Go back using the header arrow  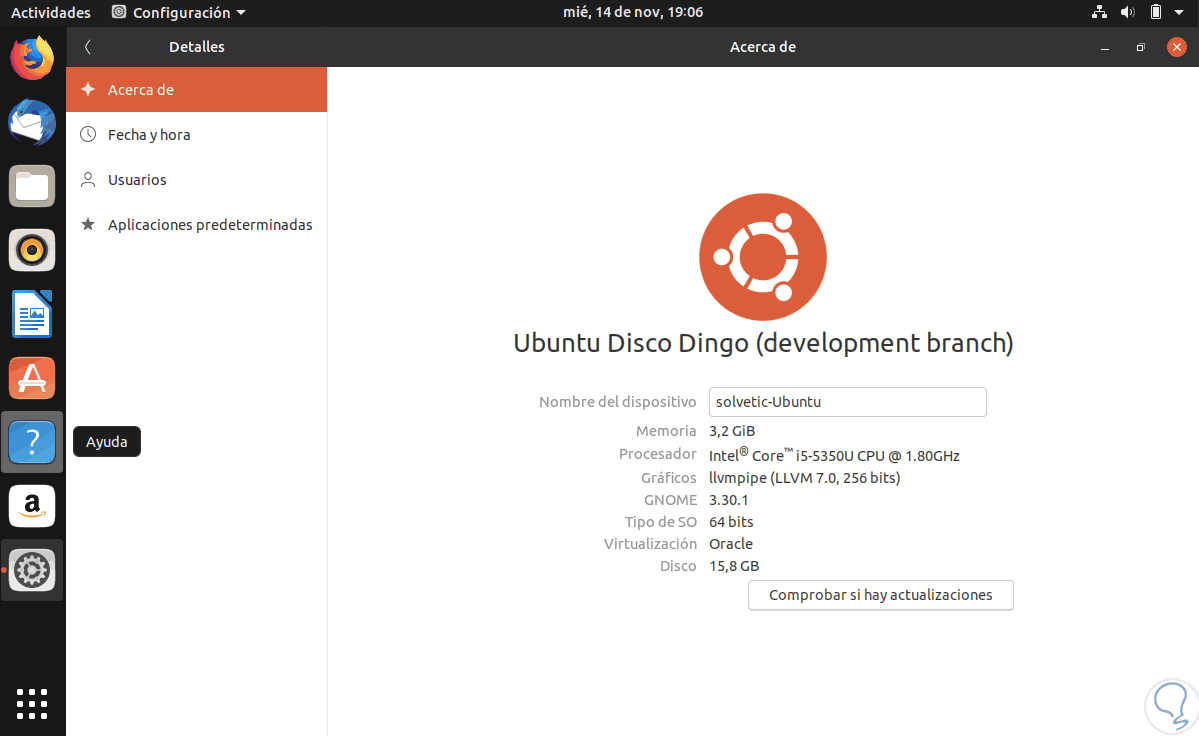coord(88,47)
